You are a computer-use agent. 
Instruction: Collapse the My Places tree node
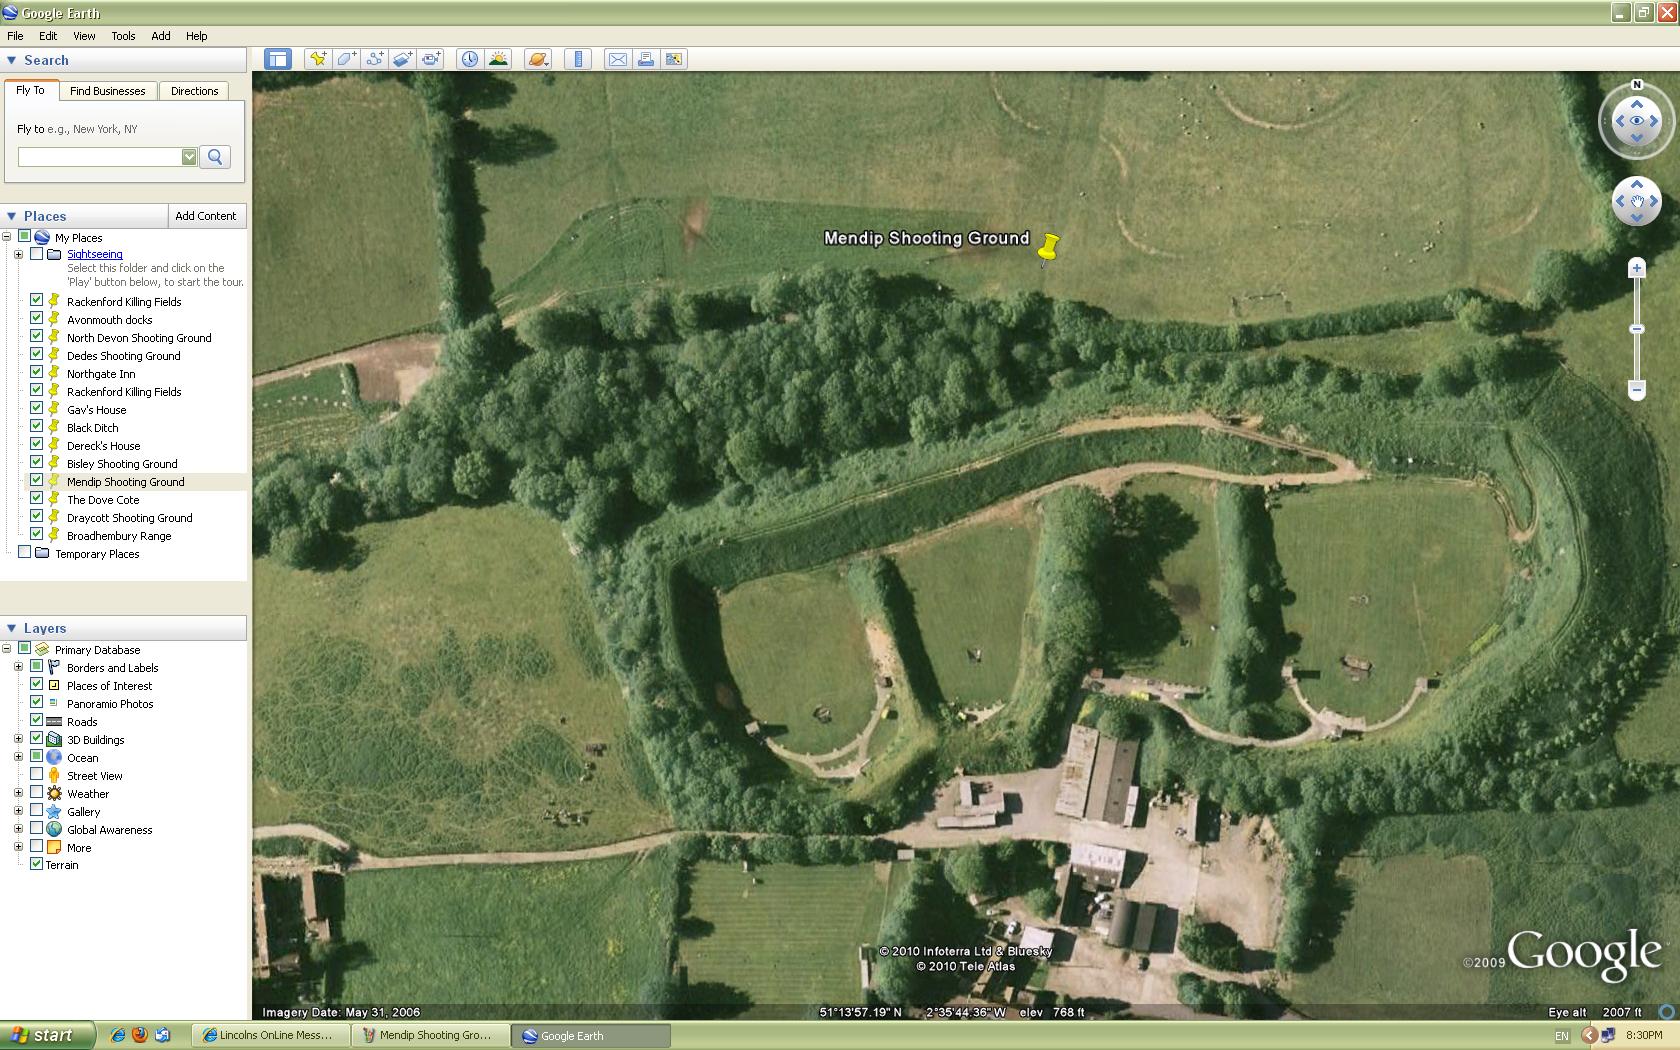click(x=7, y=237)
